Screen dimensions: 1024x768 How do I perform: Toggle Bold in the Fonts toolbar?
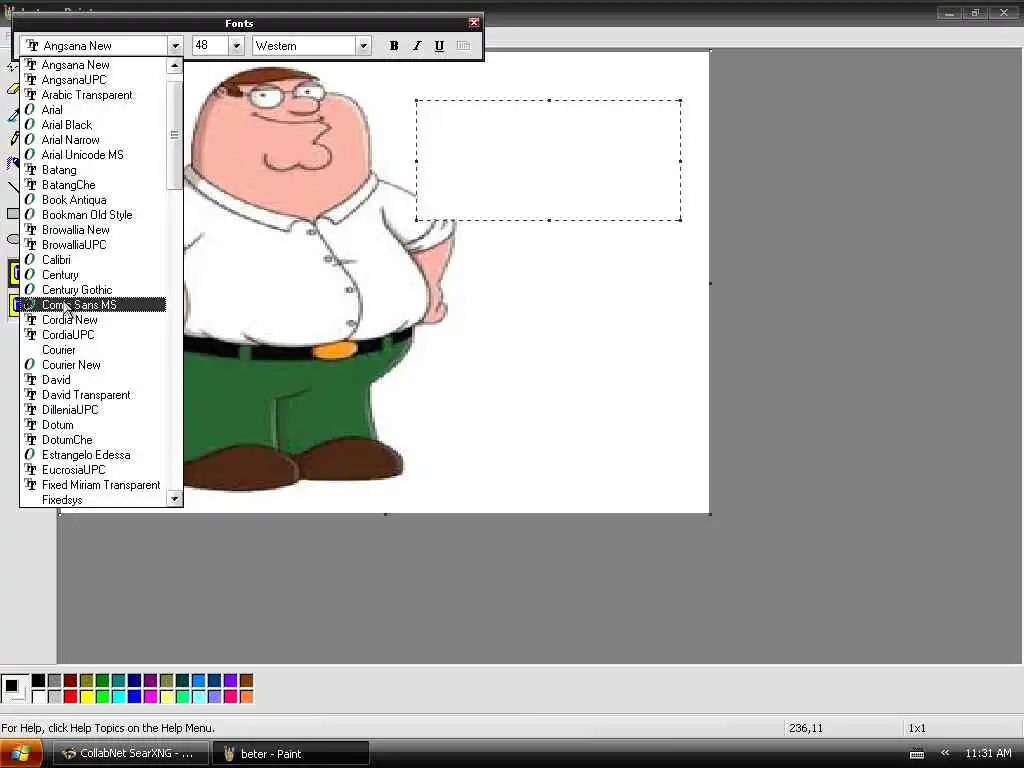(394, 46)
